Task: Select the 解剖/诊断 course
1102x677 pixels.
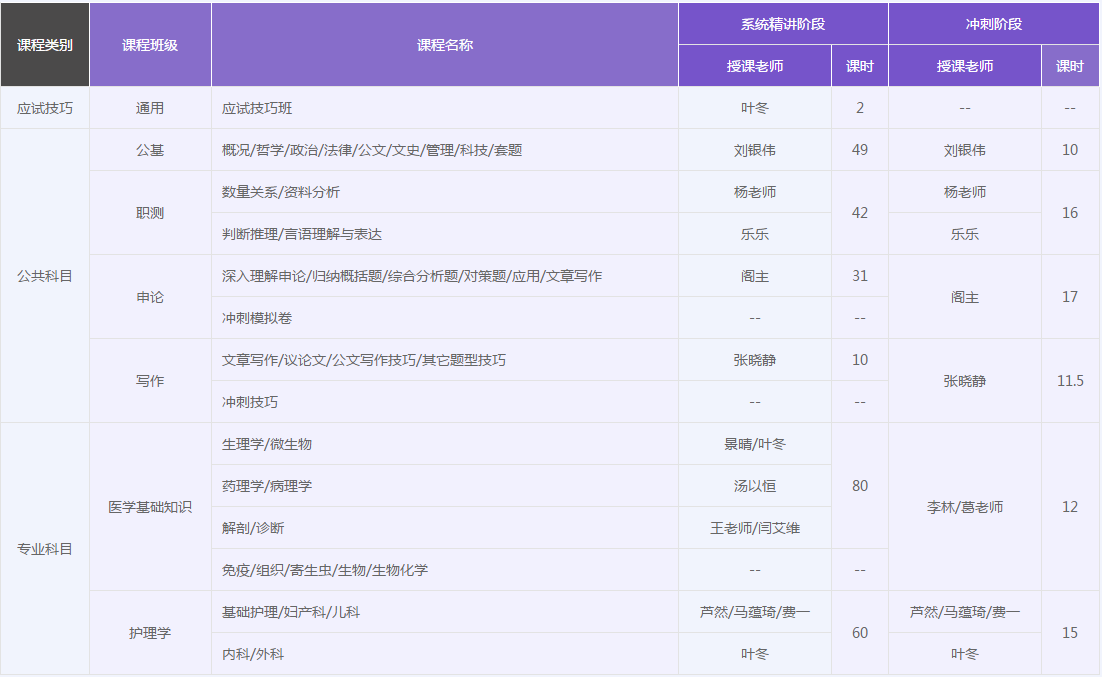Action: (x=252, y=528)
